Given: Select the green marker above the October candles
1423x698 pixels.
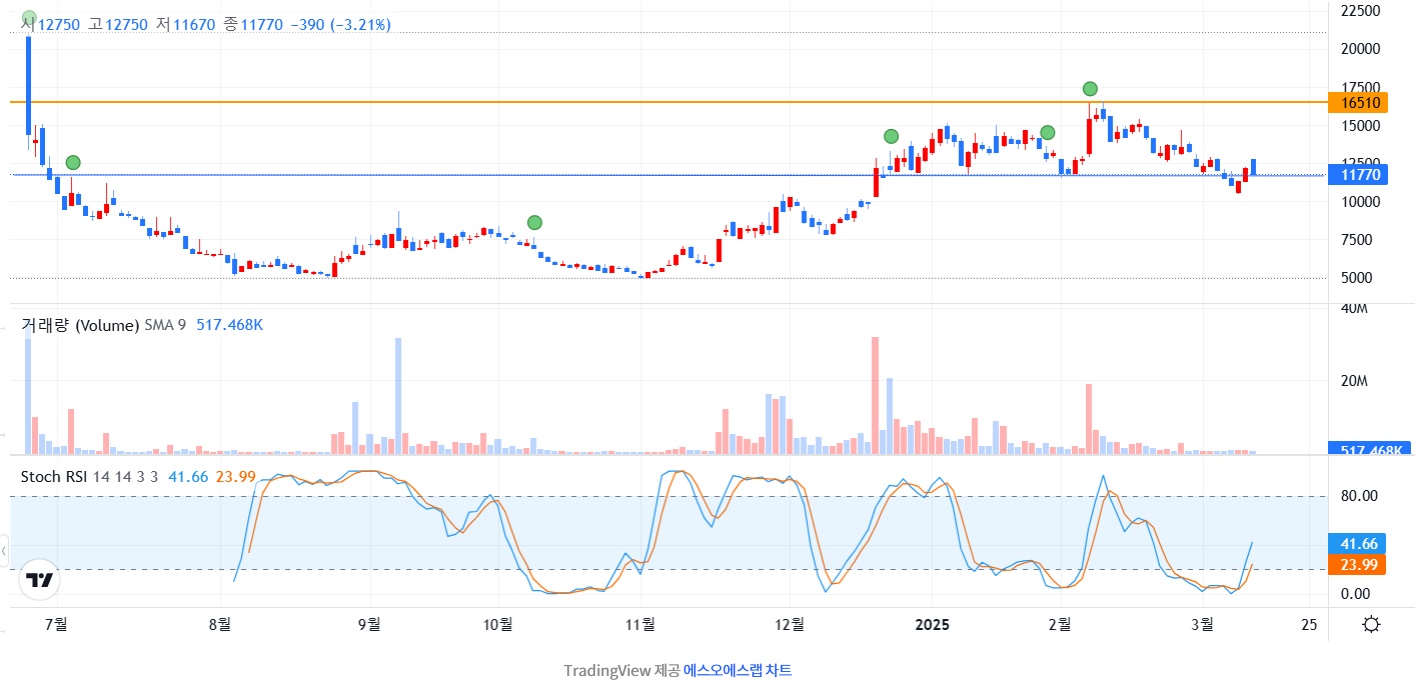Looking at the screenshot, I should 535,222.
